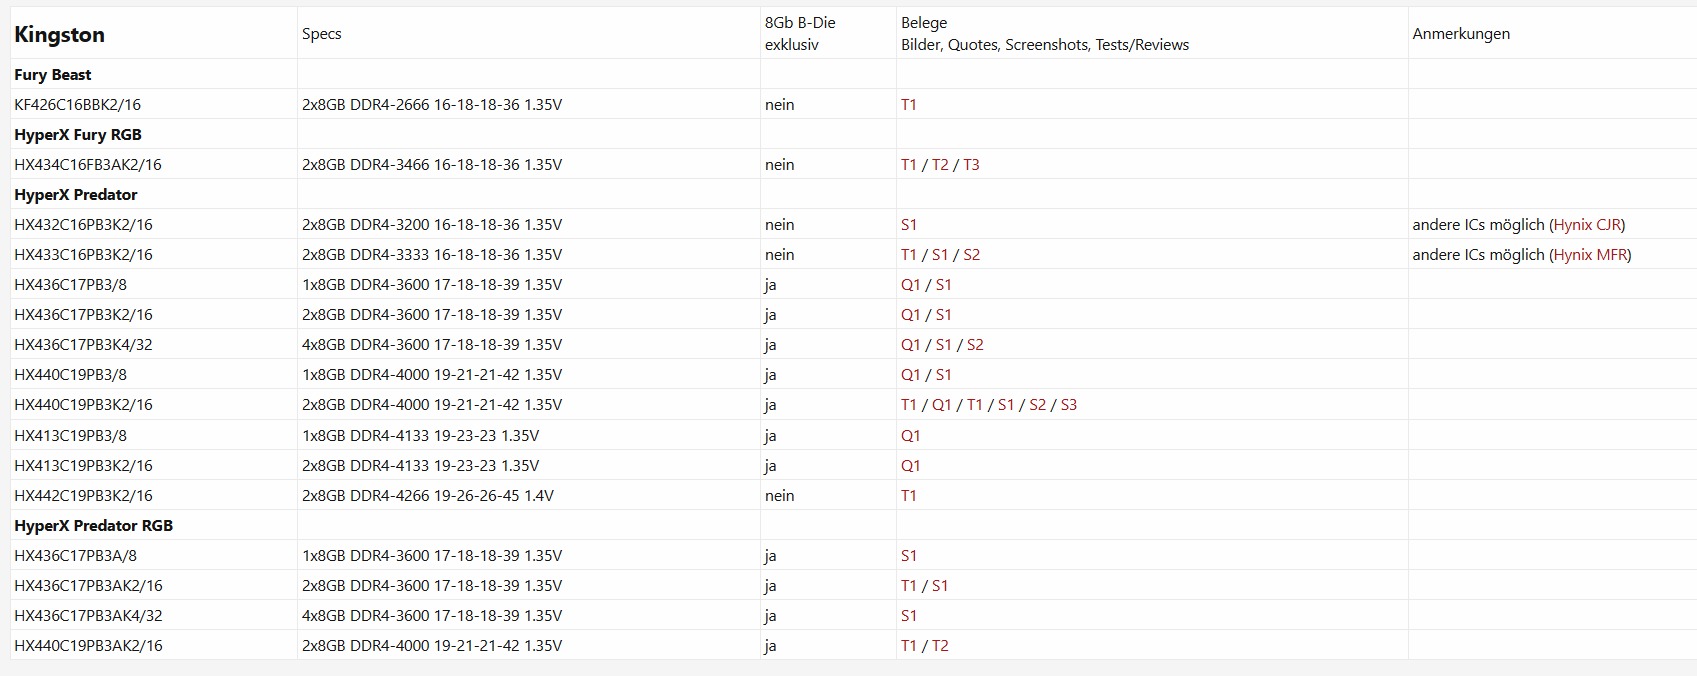Viewport: 1697px width, 676px height.
Task: Click T1 link in HX442C19PB3K2/16 row
Action: pyautogui.click(x=908, y=496)
